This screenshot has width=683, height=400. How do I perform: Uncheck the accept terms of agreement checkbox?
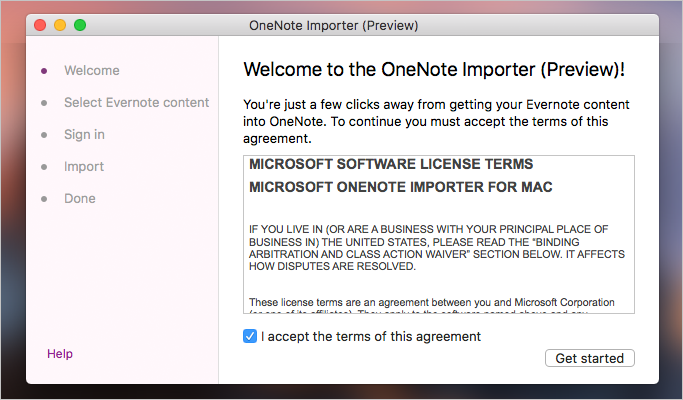(250, 336)
